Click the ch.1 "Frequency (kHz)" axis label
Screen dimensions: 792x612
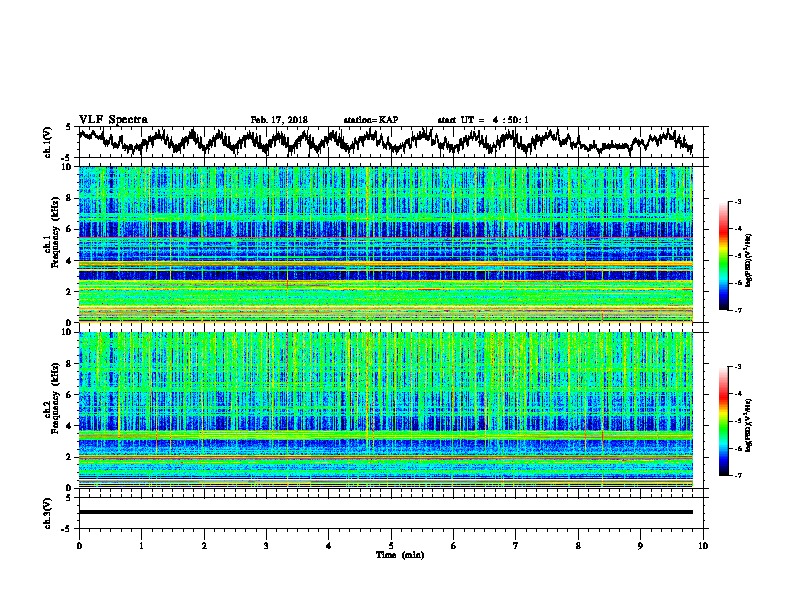point(55,232)
